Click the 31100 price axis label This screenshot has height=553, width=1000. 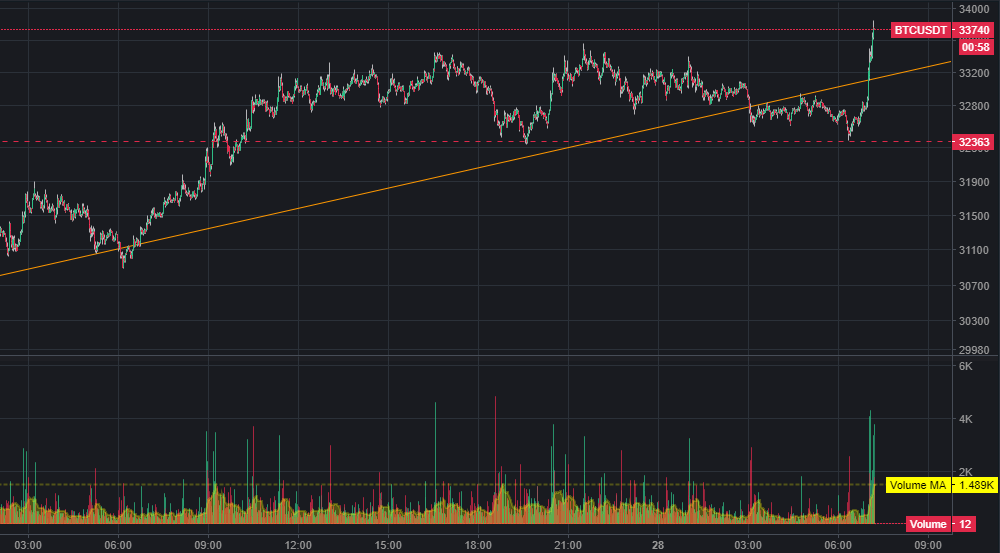pos(974,250)
